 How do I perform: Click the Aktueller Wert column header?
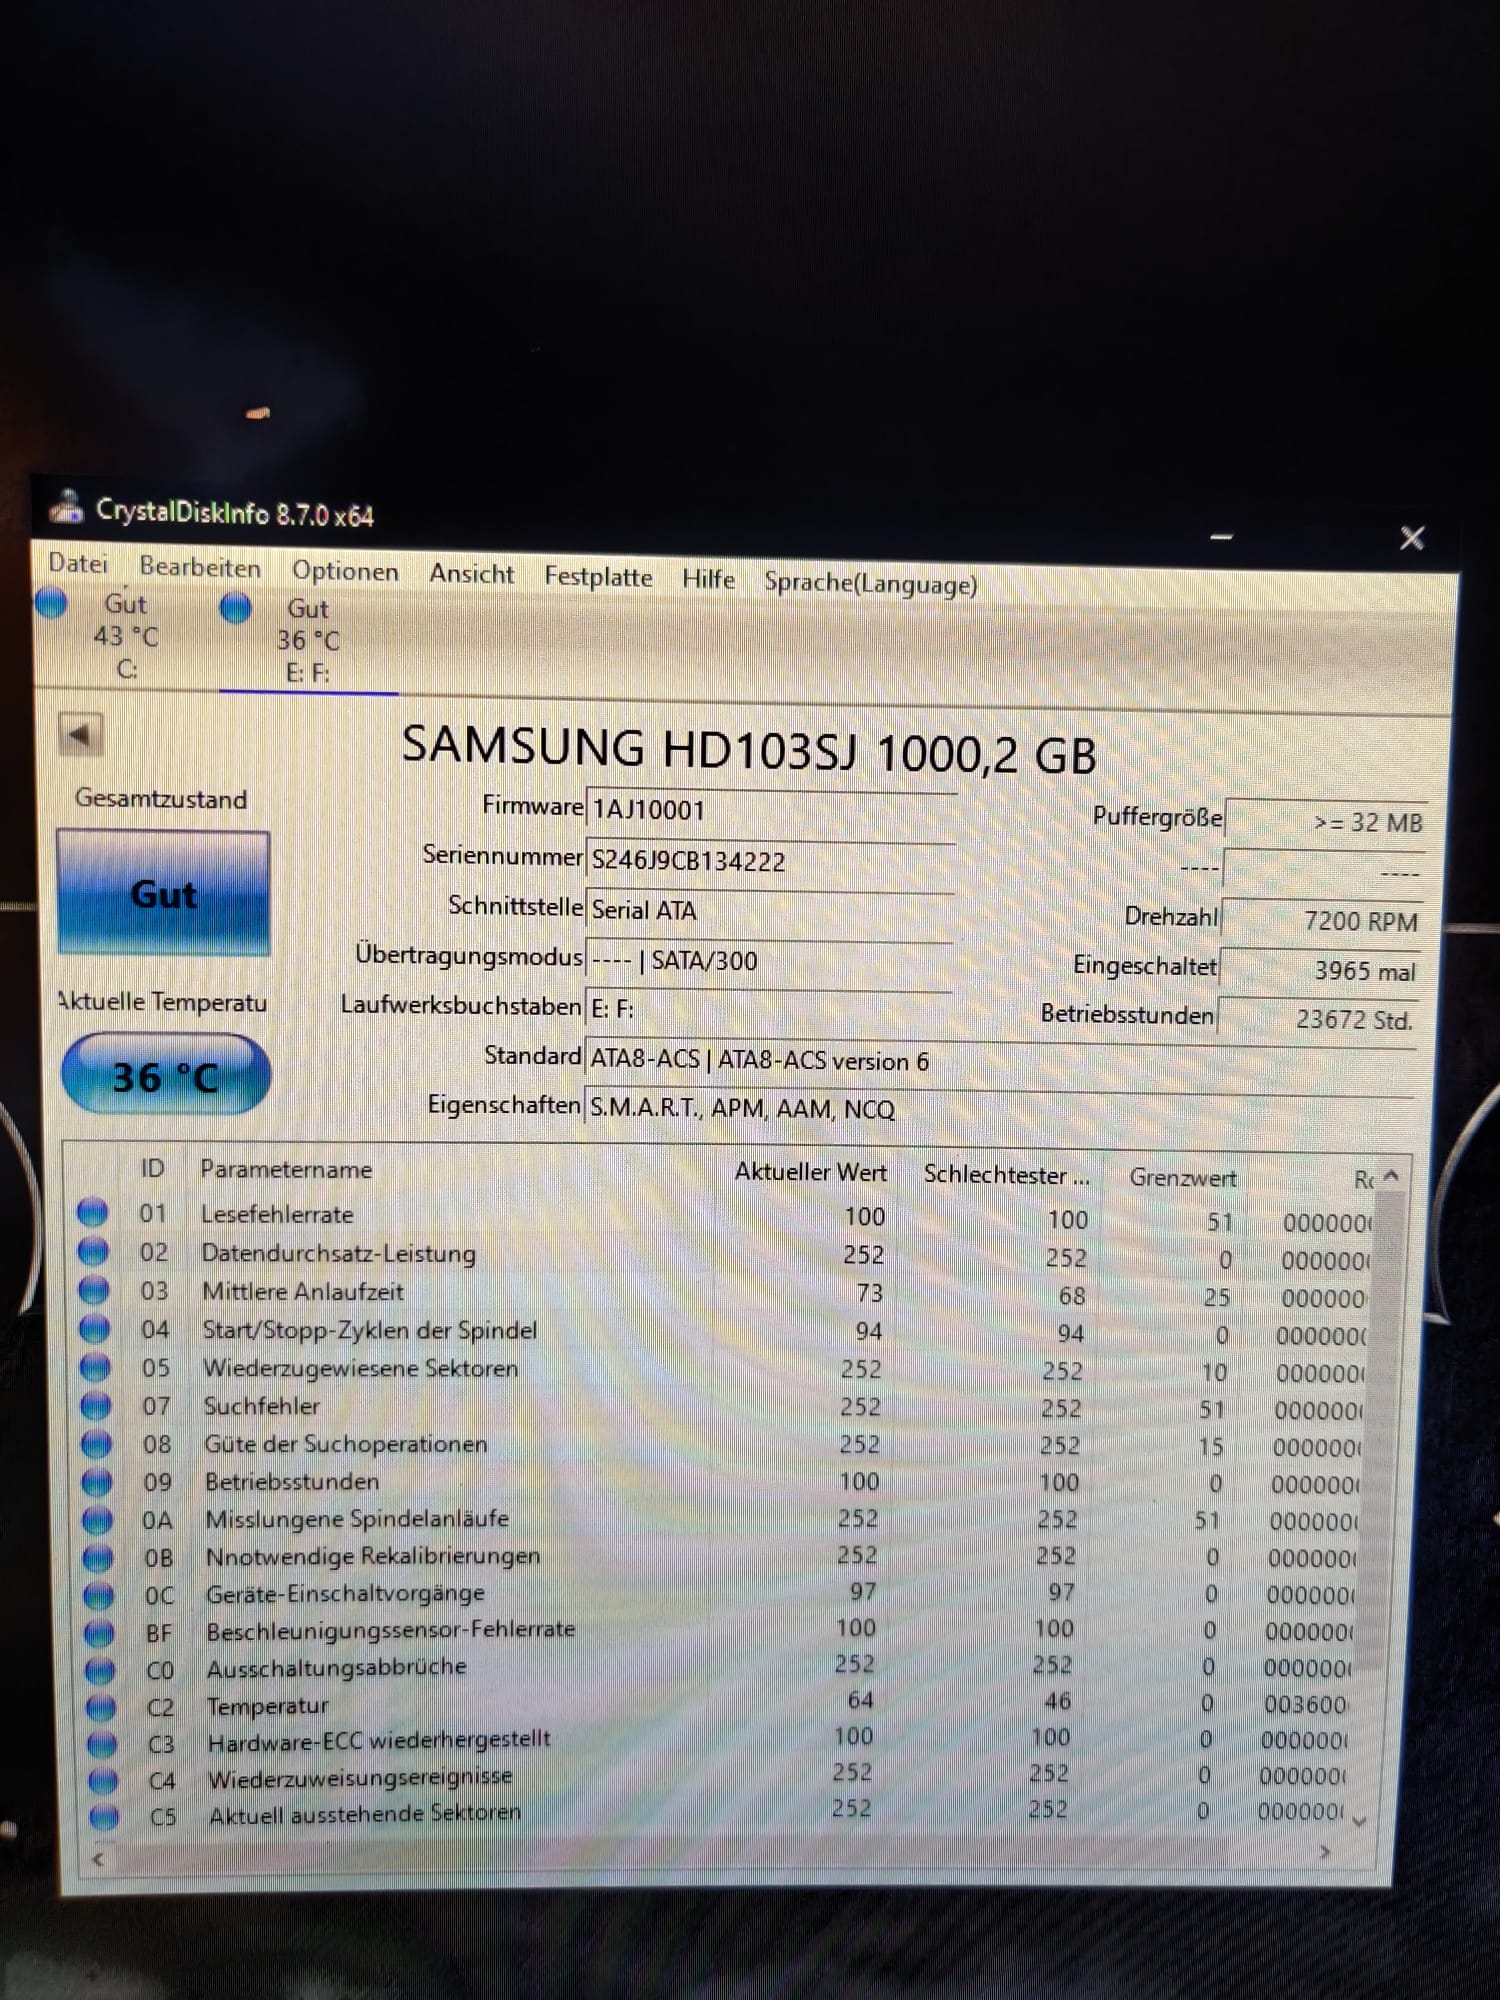pos(810,1172)
